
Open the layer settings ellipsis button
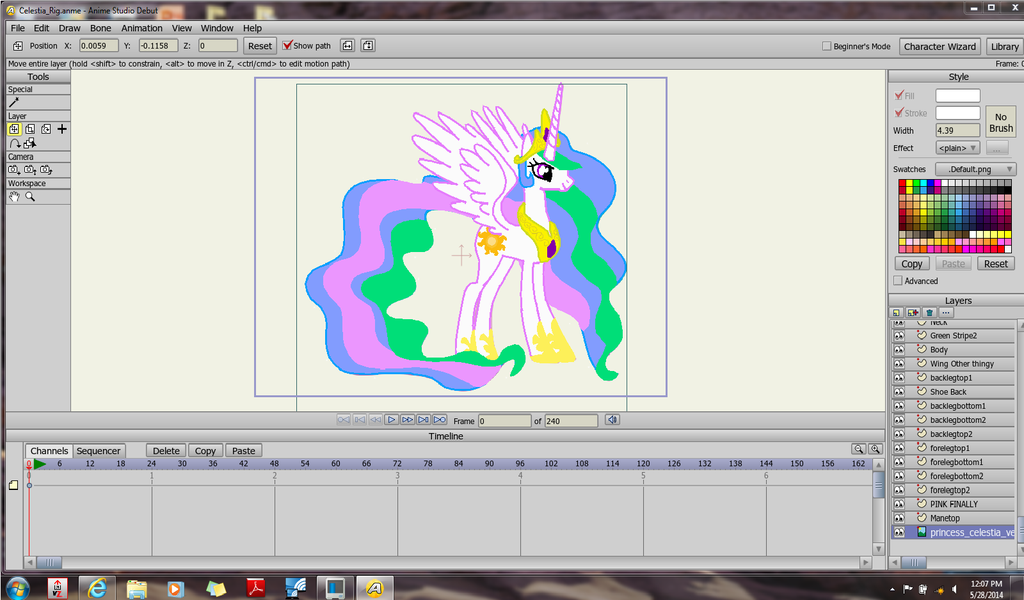click(946, 313)
